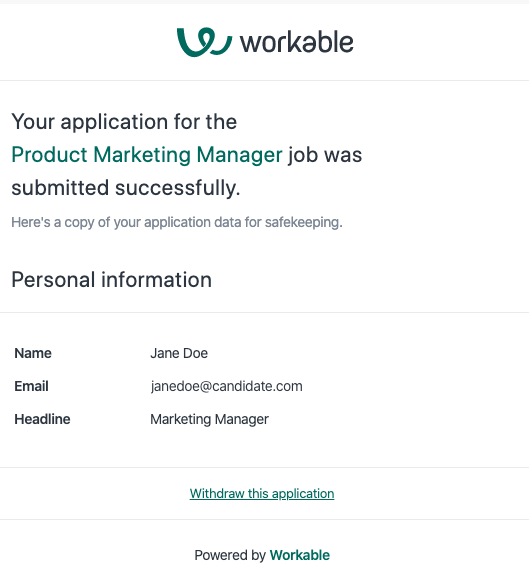Image resolution: width=529 pixels, height=583 pixels.
Task: Click the Email field label
Action: (32, 386)
